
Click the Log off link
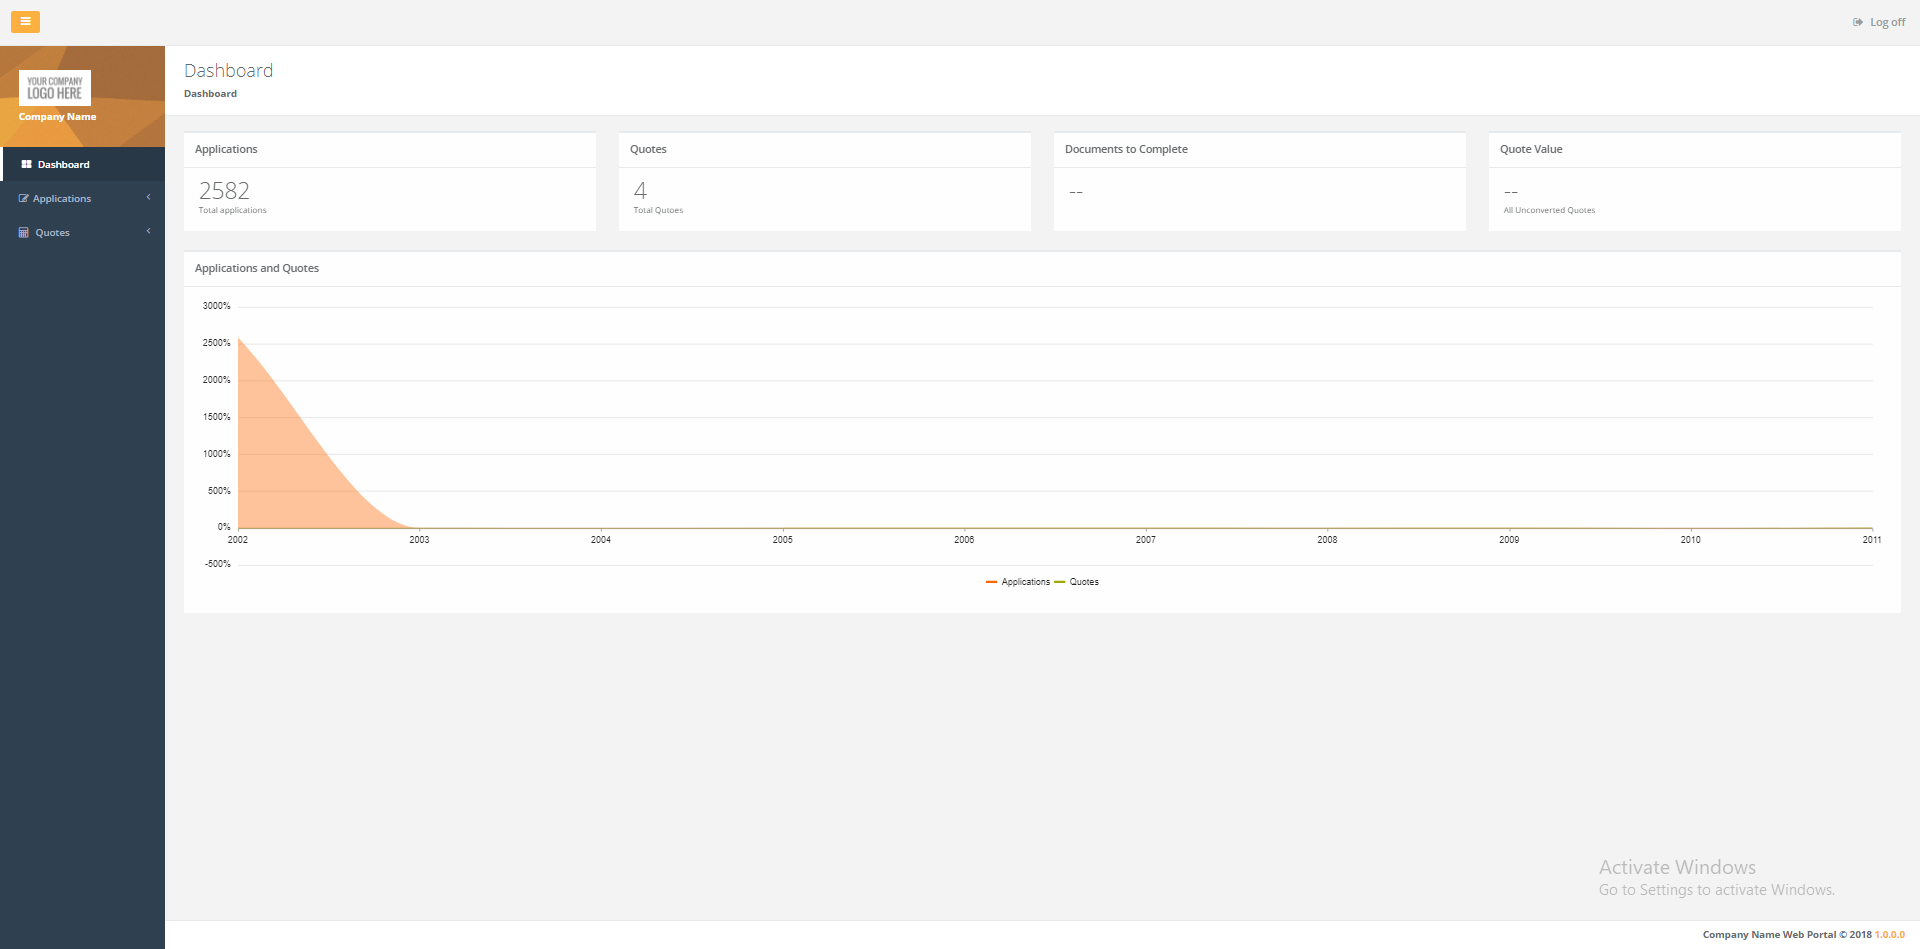tap(1879, 22)
